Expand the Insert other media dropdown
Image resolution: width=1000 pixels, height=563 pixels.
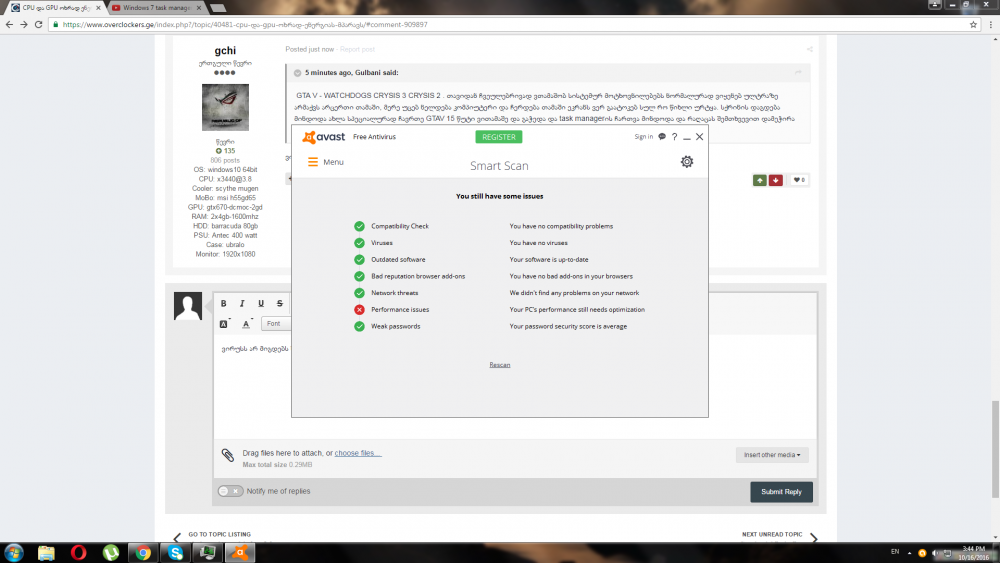773,455
